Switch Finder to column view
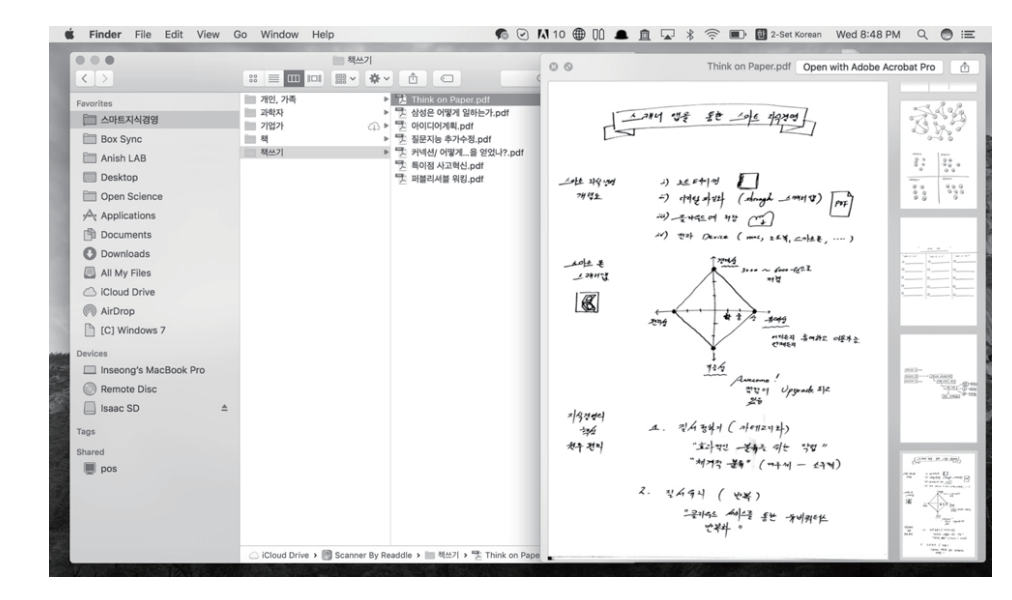The image size is (1012, 600). (x=294, y=79)
